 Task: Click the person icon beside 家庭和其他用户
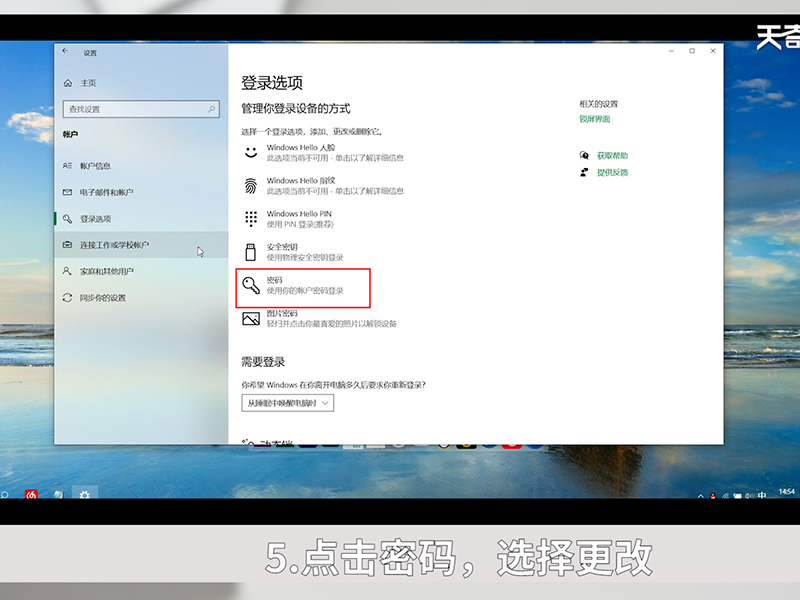tap(67, 271)
